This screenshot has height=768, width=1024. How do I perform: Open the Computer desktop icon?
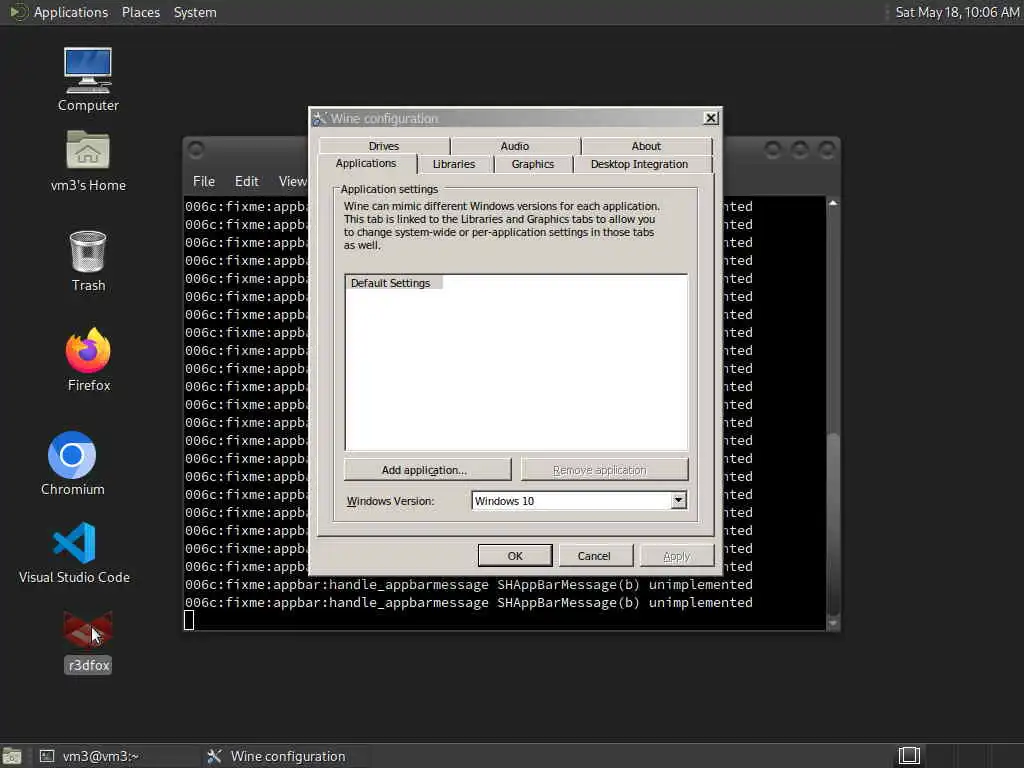pyautogui.click(x=88, y=71)
